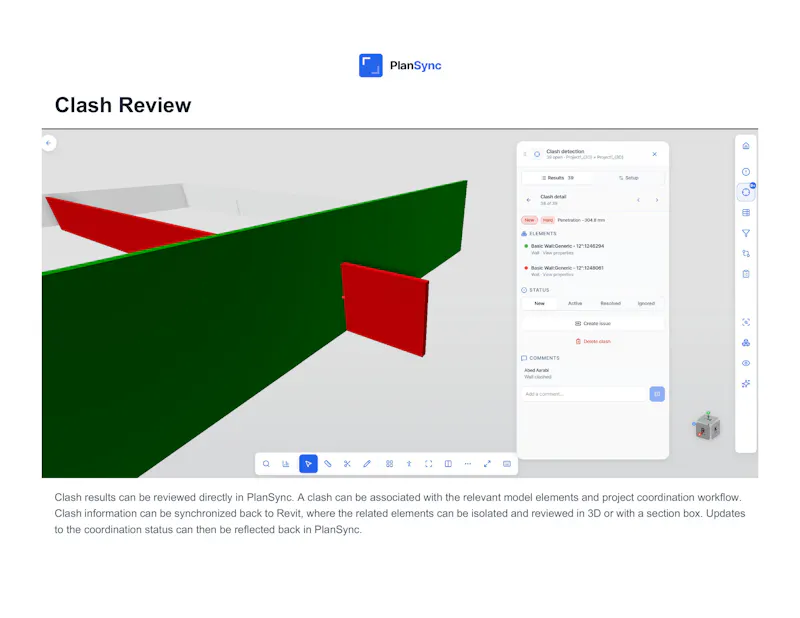Activate the first-person walk tool
The width and height of the screenshot is (800, 618).
point(409,464)
